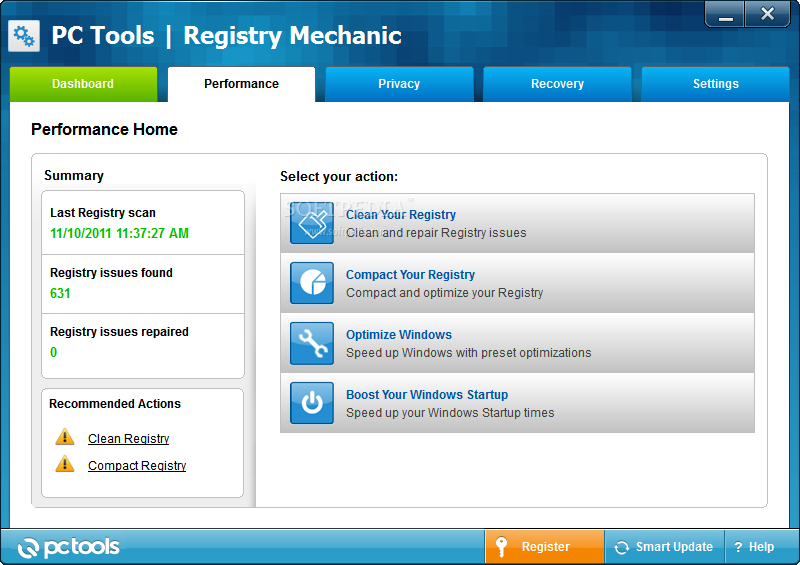Click the 'Registry issues repaired' label
800x565 pixels.
tap(119, 332)
